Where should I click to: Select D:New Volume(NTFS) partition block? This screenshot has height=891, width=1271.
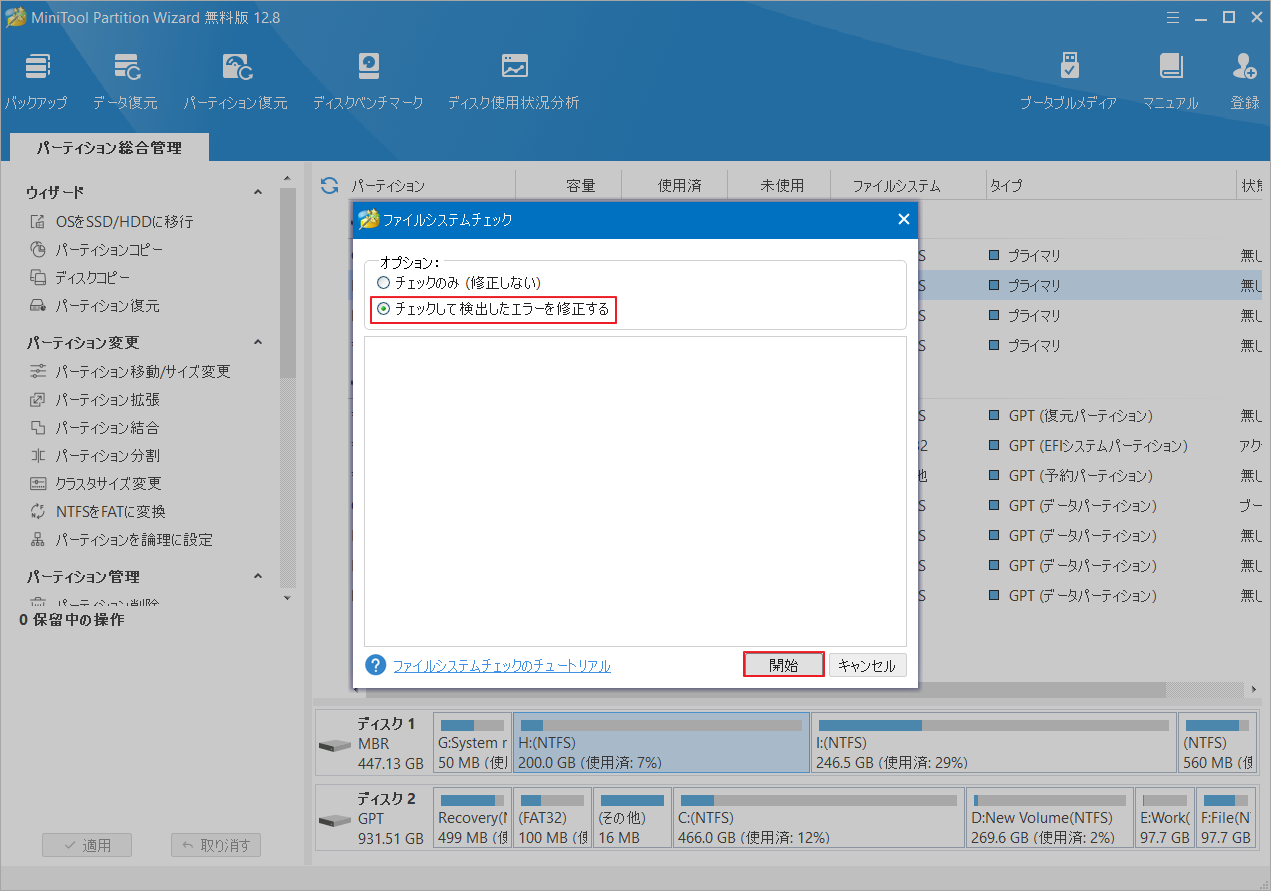click(1050, 817)
